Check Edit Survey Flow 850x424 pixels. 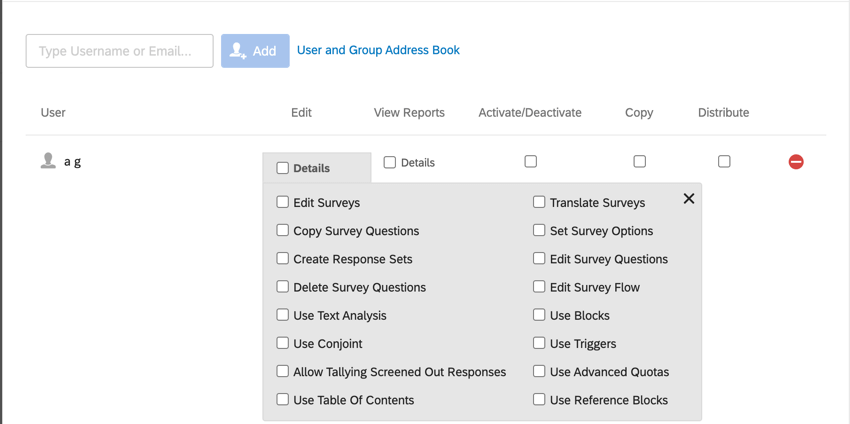tap(539, 287)
